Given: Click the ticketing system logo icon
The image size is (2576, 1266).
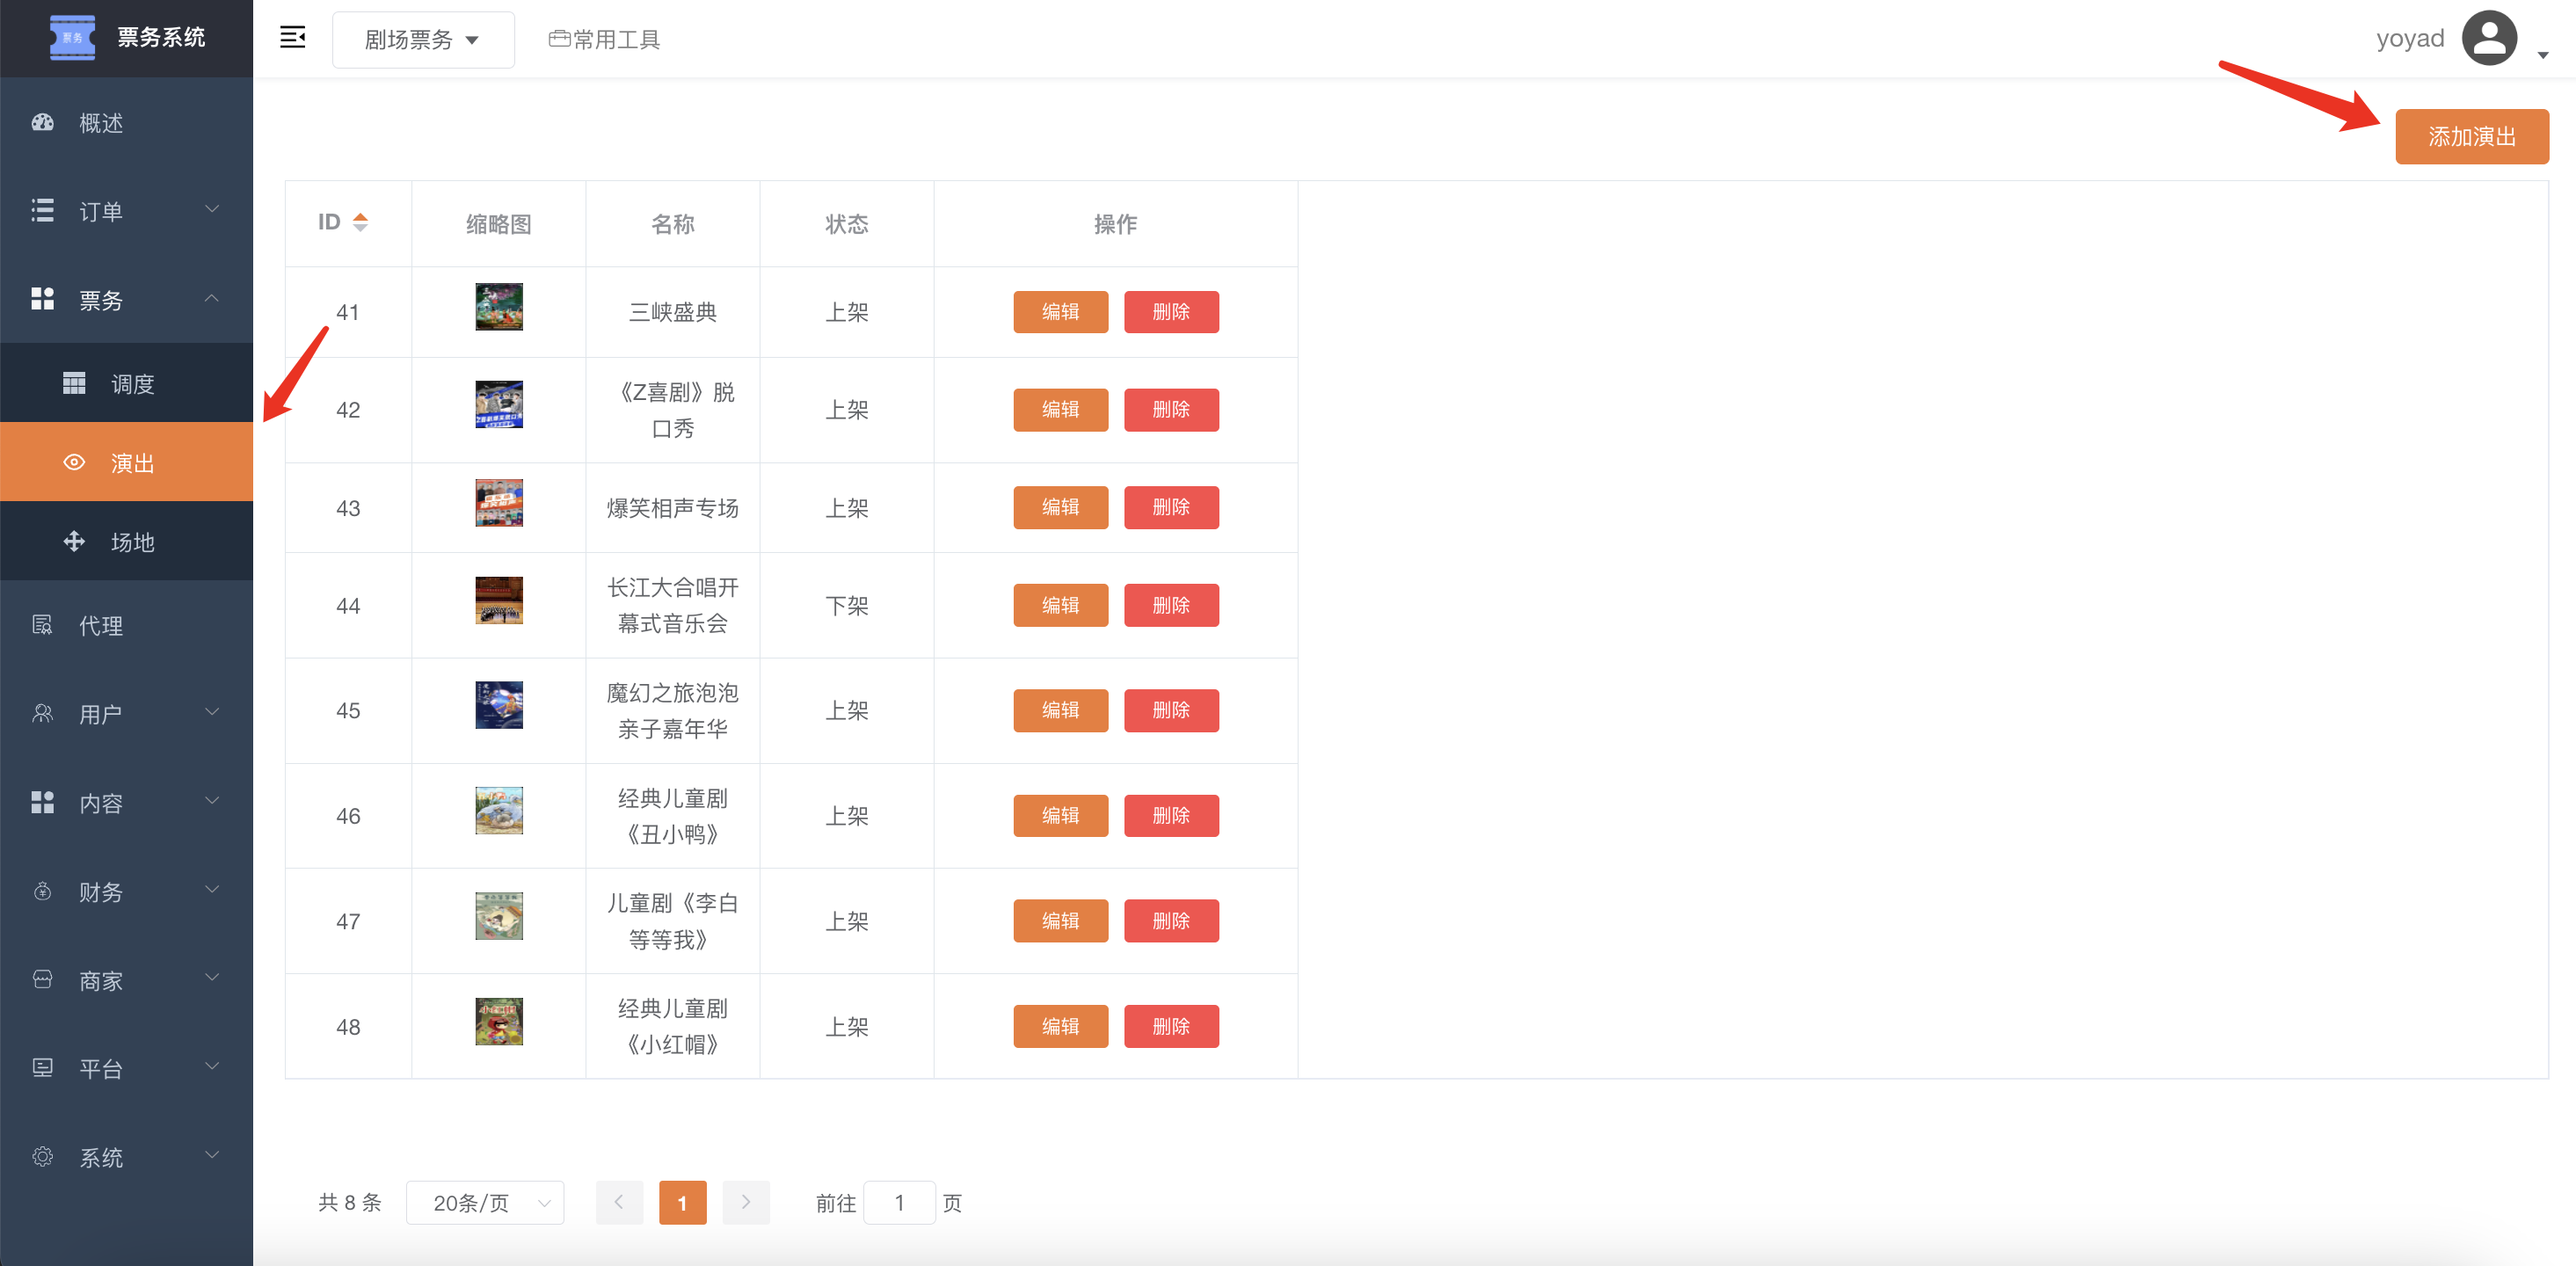Looking at the screenshot, I should coord(72,37).
